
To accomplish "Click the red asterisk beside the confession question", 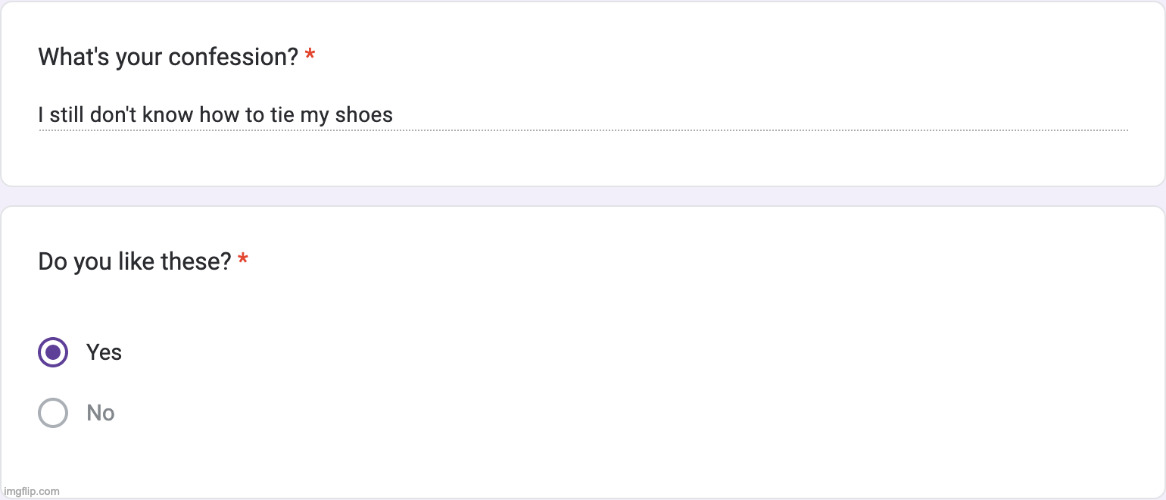I will (x=310, y=57).
